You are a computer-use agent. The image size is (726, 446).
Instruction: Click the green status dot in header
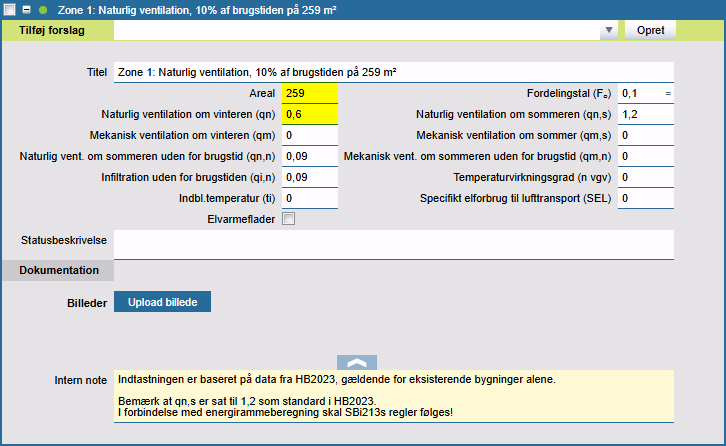point(43,9)
